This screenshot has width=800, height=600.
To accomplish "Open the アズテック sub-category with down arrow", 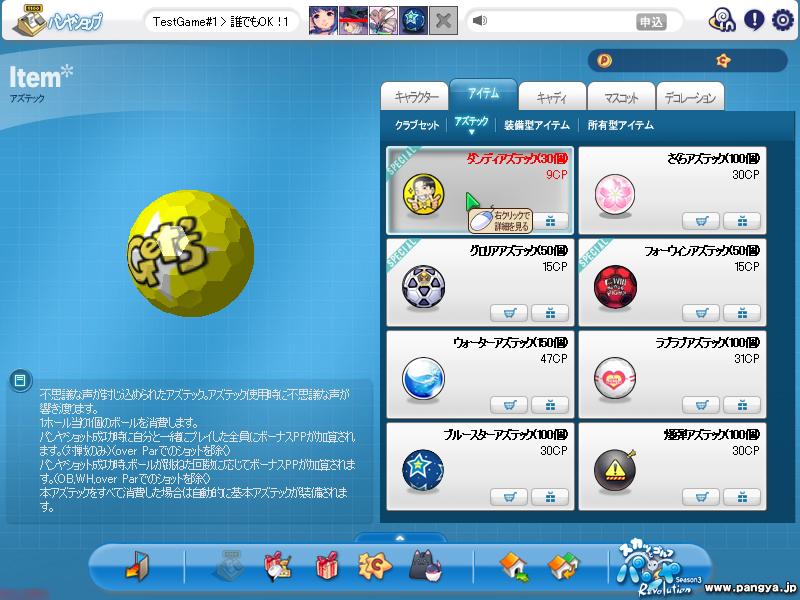I will 471,124.
